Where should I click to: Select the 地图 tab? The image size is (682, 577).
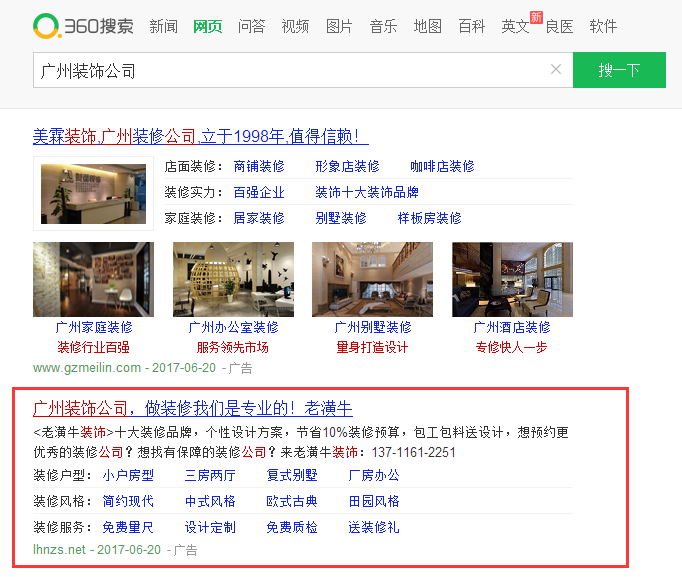tap(427, 26)
